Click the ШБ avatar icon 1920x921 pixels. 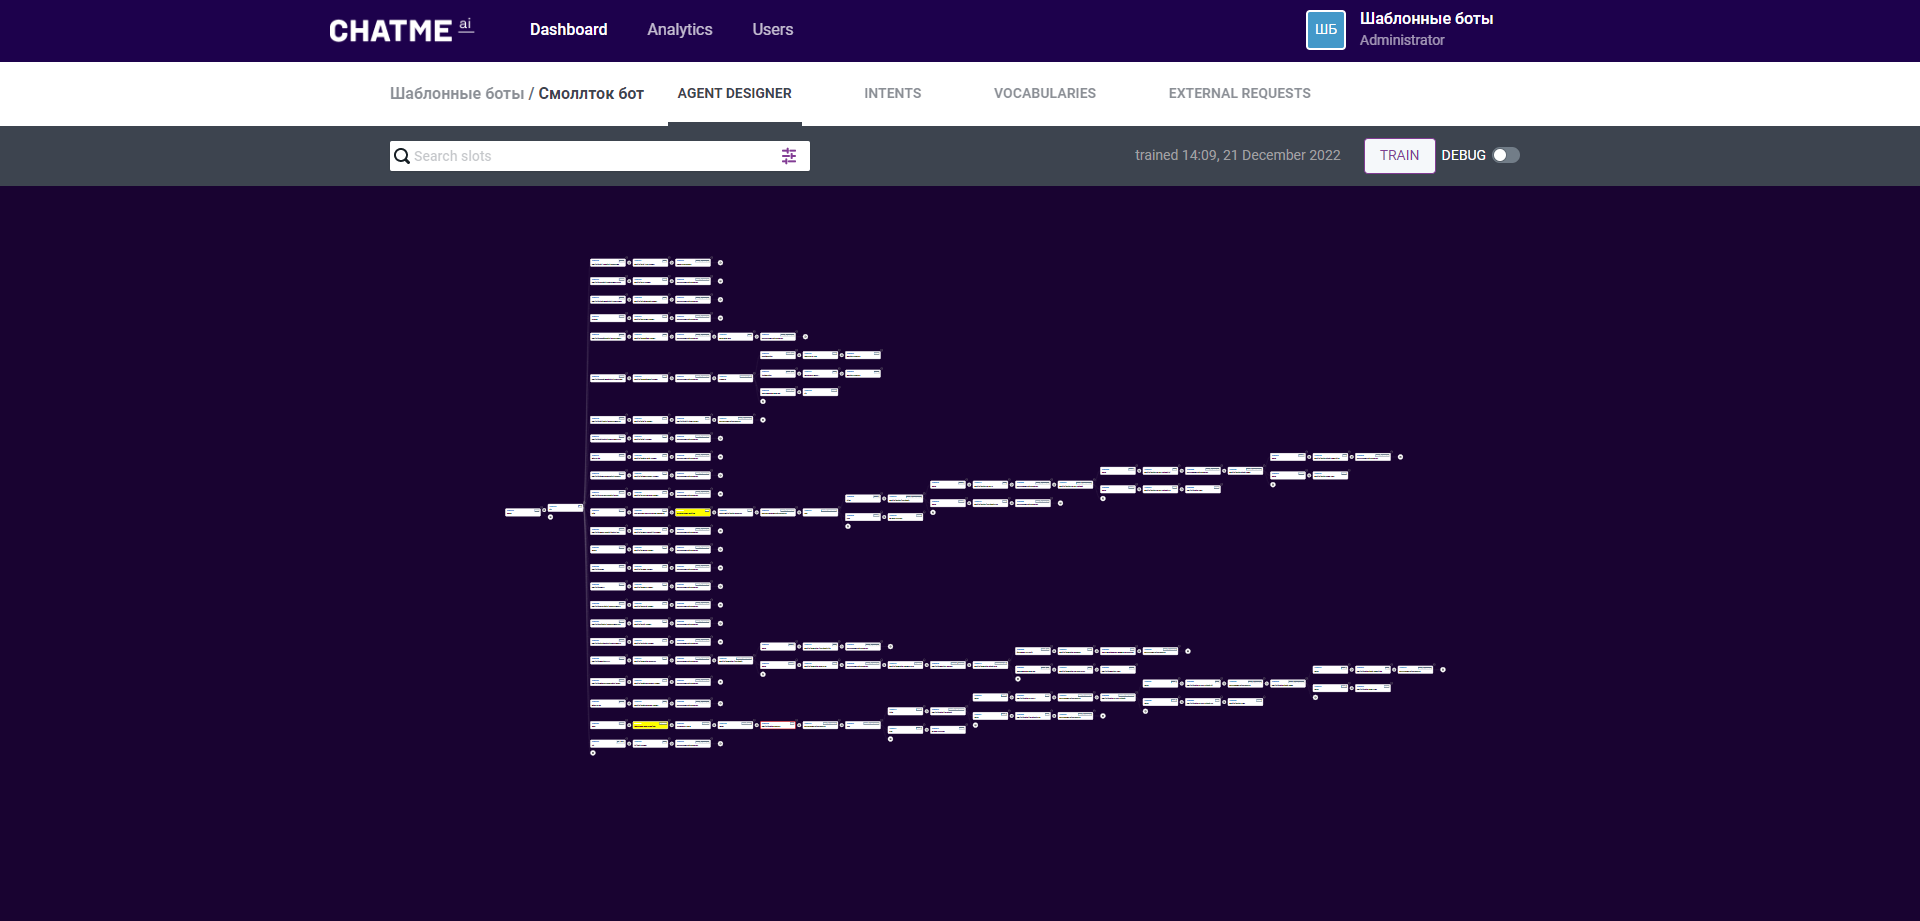tap(1325, 30)
